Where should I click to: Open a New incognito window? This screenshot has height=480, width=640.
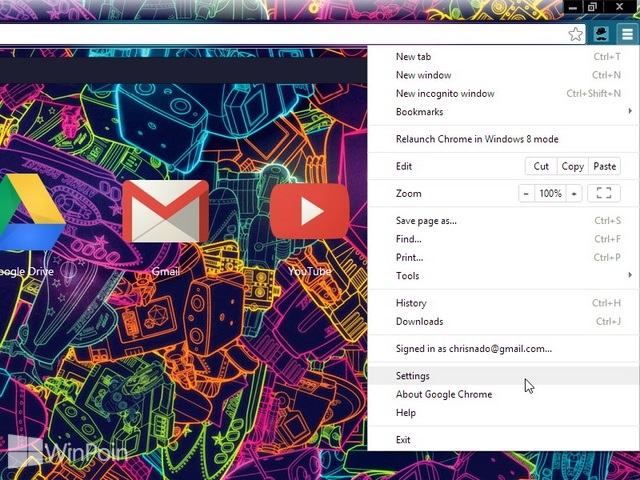point(504,93)
